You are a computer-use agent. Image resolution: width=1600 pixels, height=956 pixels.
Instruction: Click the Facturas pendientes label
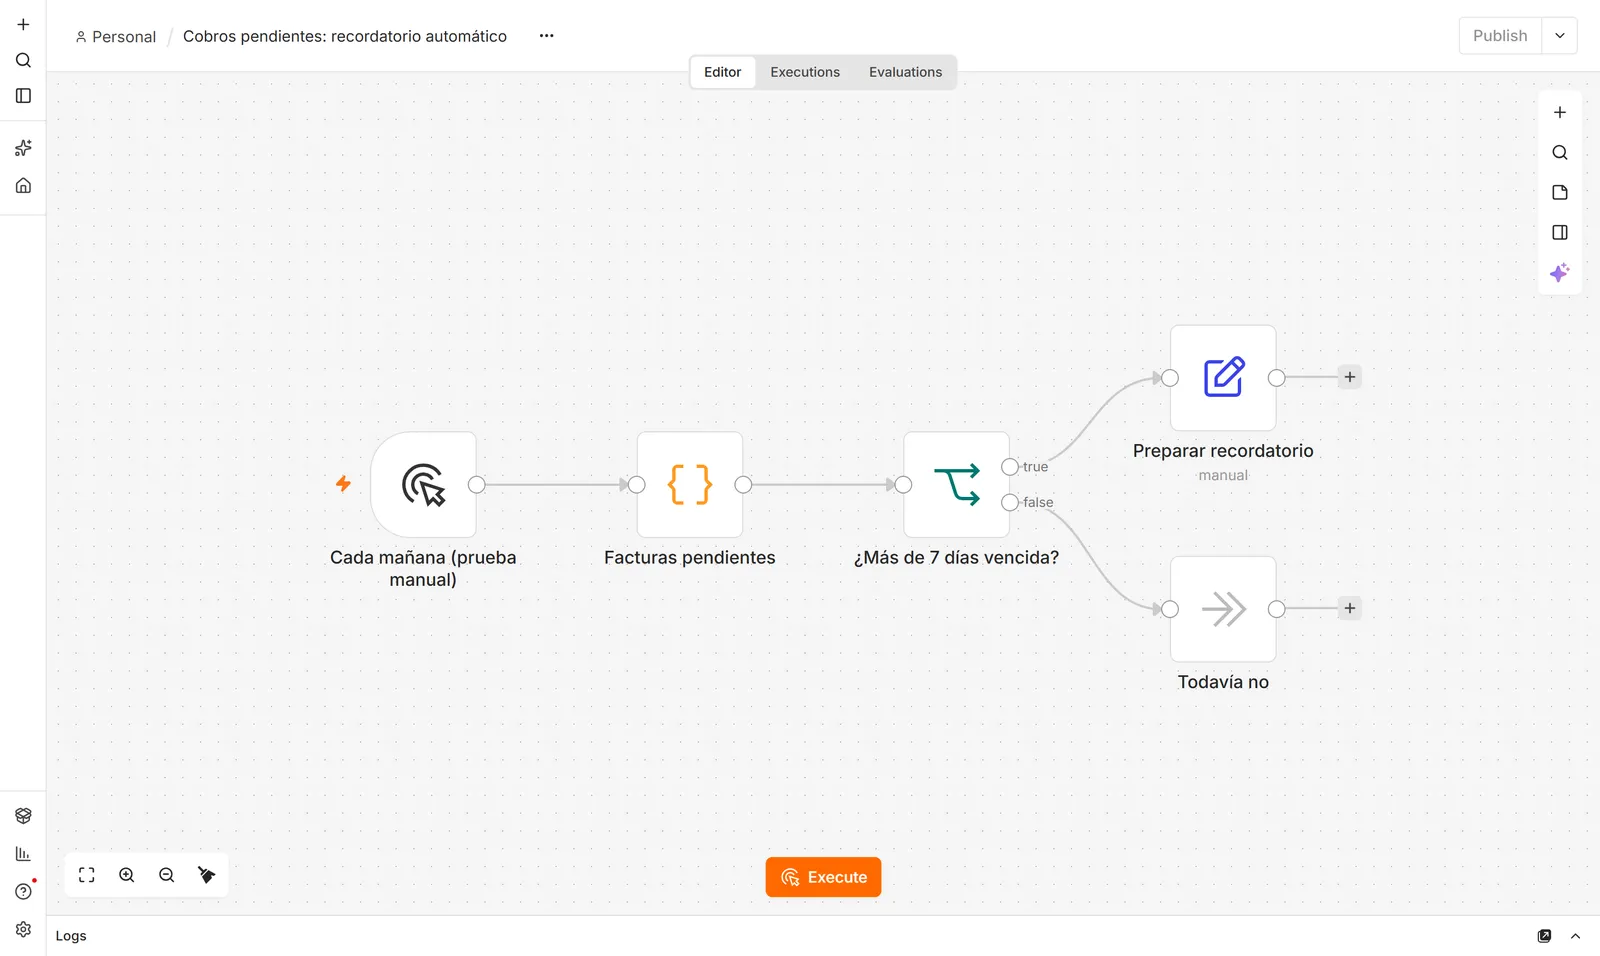(x=690, y=558)
